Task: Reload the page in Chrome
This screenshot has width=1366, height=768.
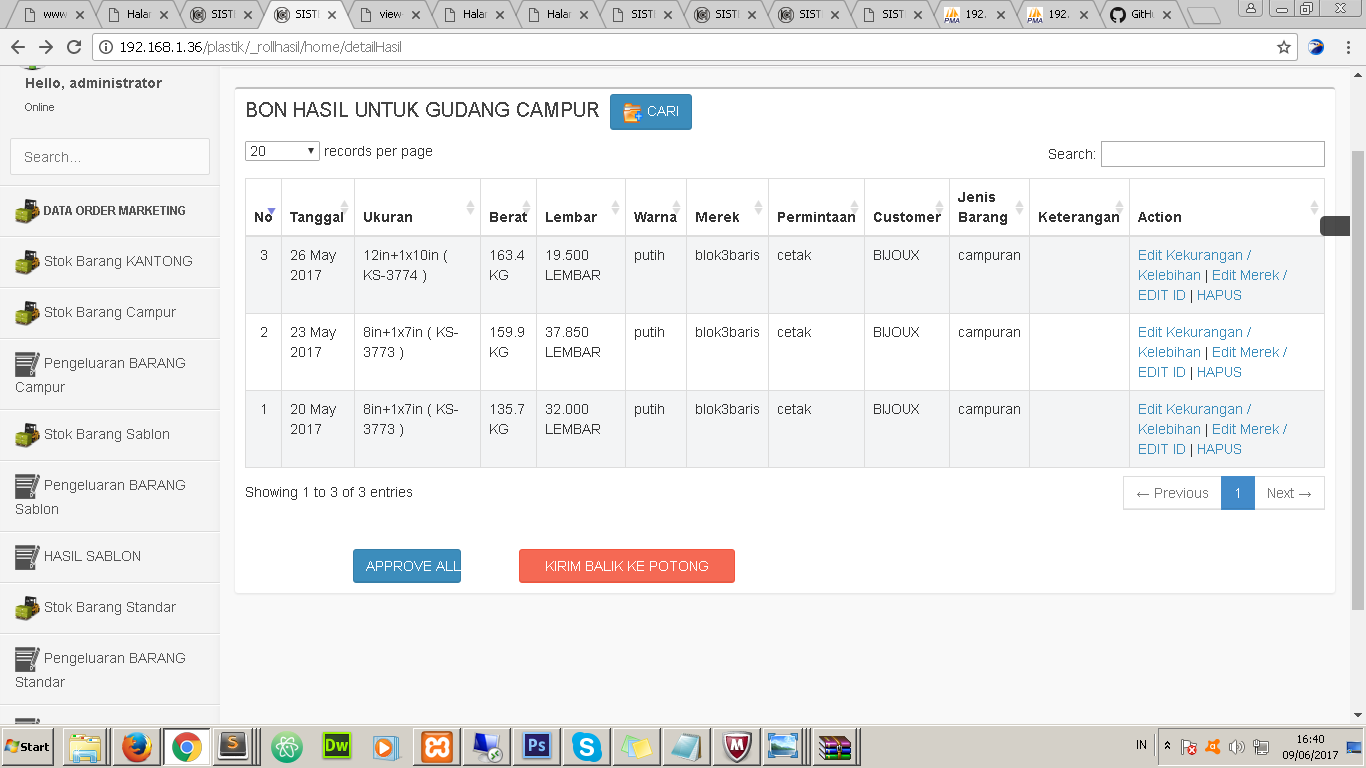Action: (x=73, y=47)
